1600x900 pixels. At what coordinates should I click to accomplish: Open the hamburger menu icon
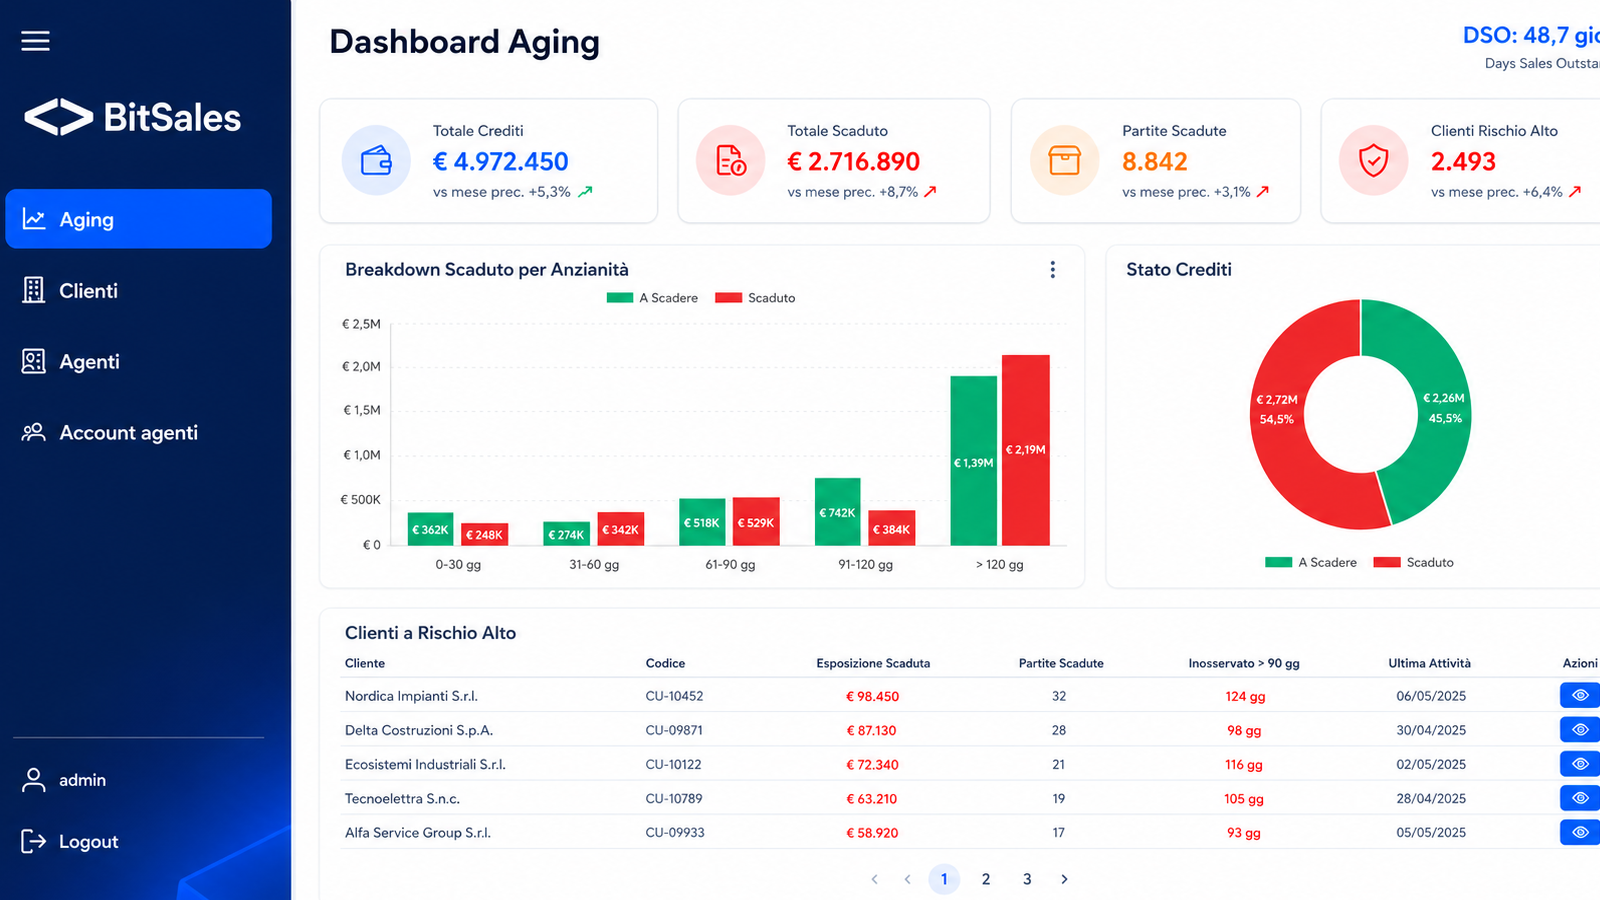pyautogui.click(x=35, y=41)
